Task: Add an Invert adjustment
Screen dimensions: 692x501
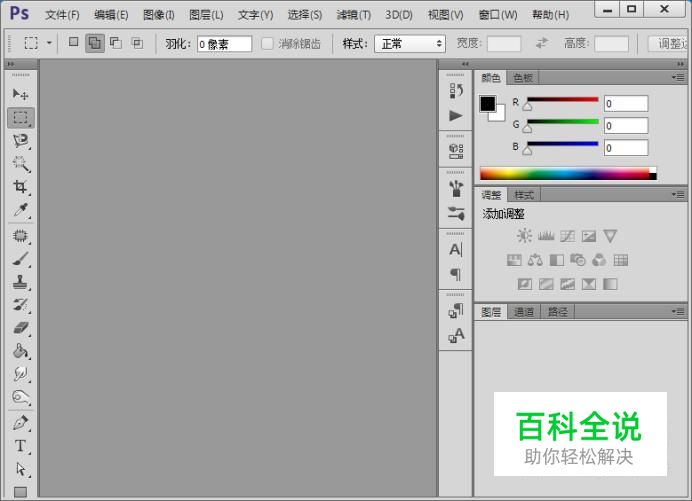Action: [x=524, y=284]
